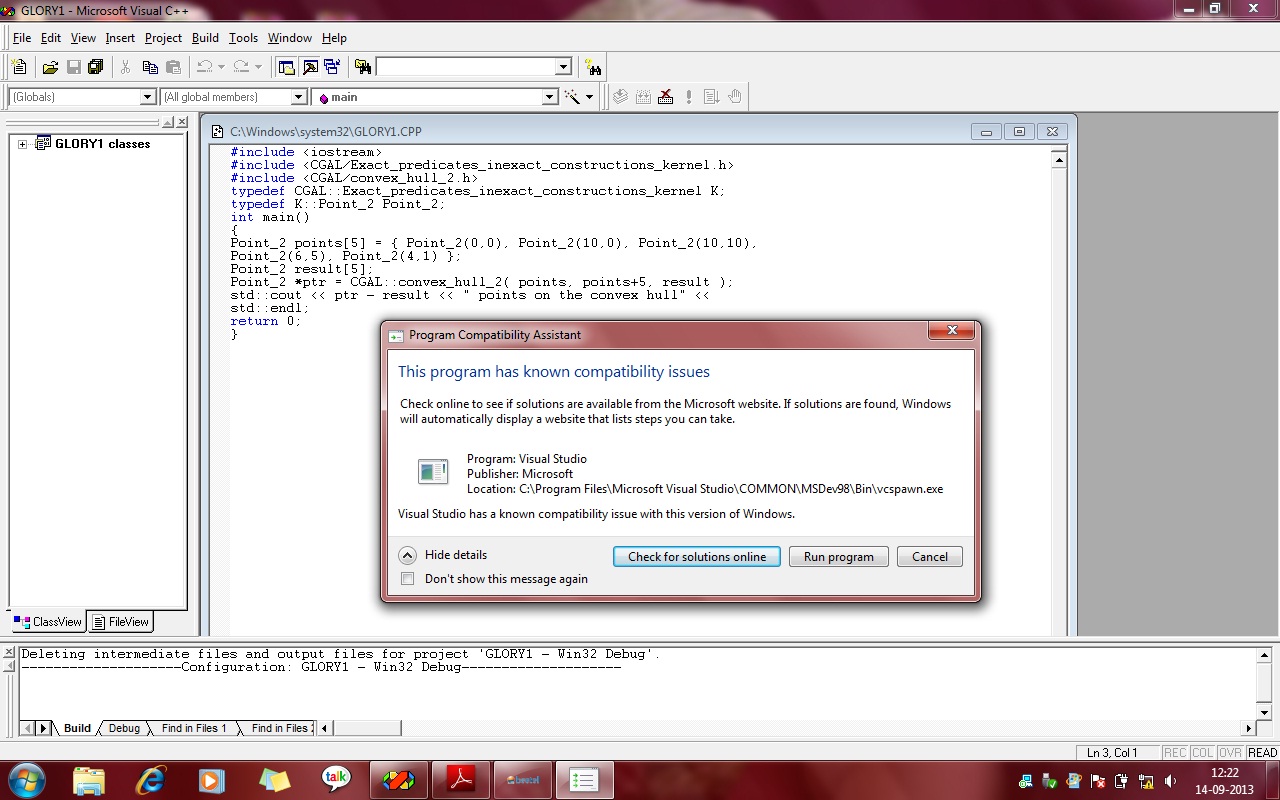Click the volume speaker tray icon
This screenshot has width=1280, height=800.
pyautogui.click(x=1169, y=780)
